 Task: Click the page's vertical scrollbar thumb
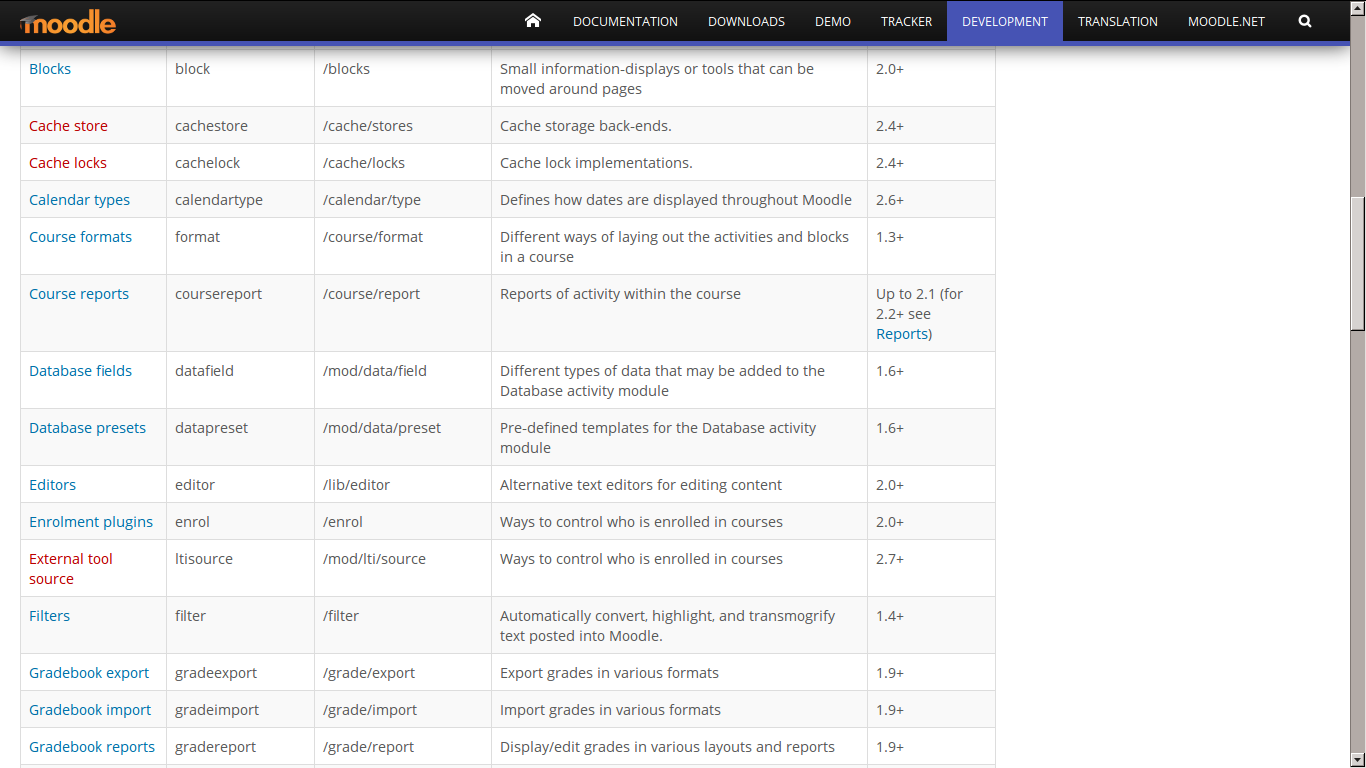pyautogui.click(x=1358, y=263)
